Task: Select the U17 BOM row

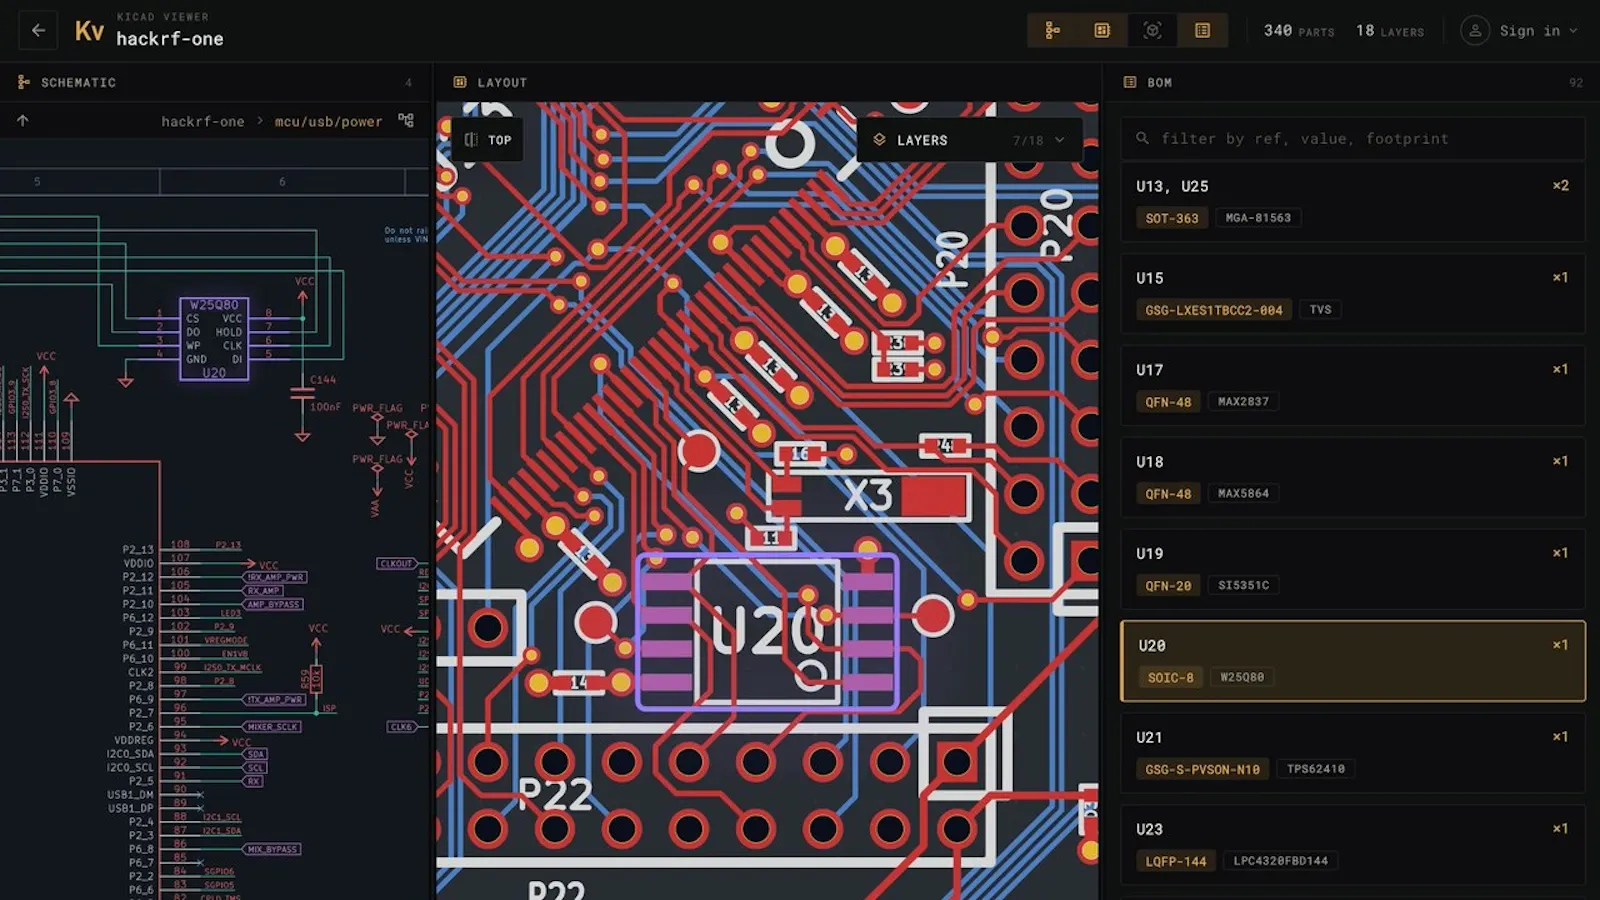Action: tap(1353, 385)
